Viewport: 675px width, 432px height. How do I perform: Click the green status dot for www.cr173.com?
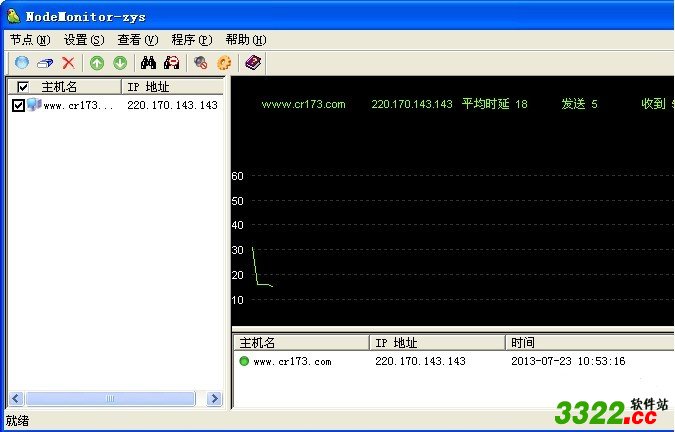(x=244, y=361)
